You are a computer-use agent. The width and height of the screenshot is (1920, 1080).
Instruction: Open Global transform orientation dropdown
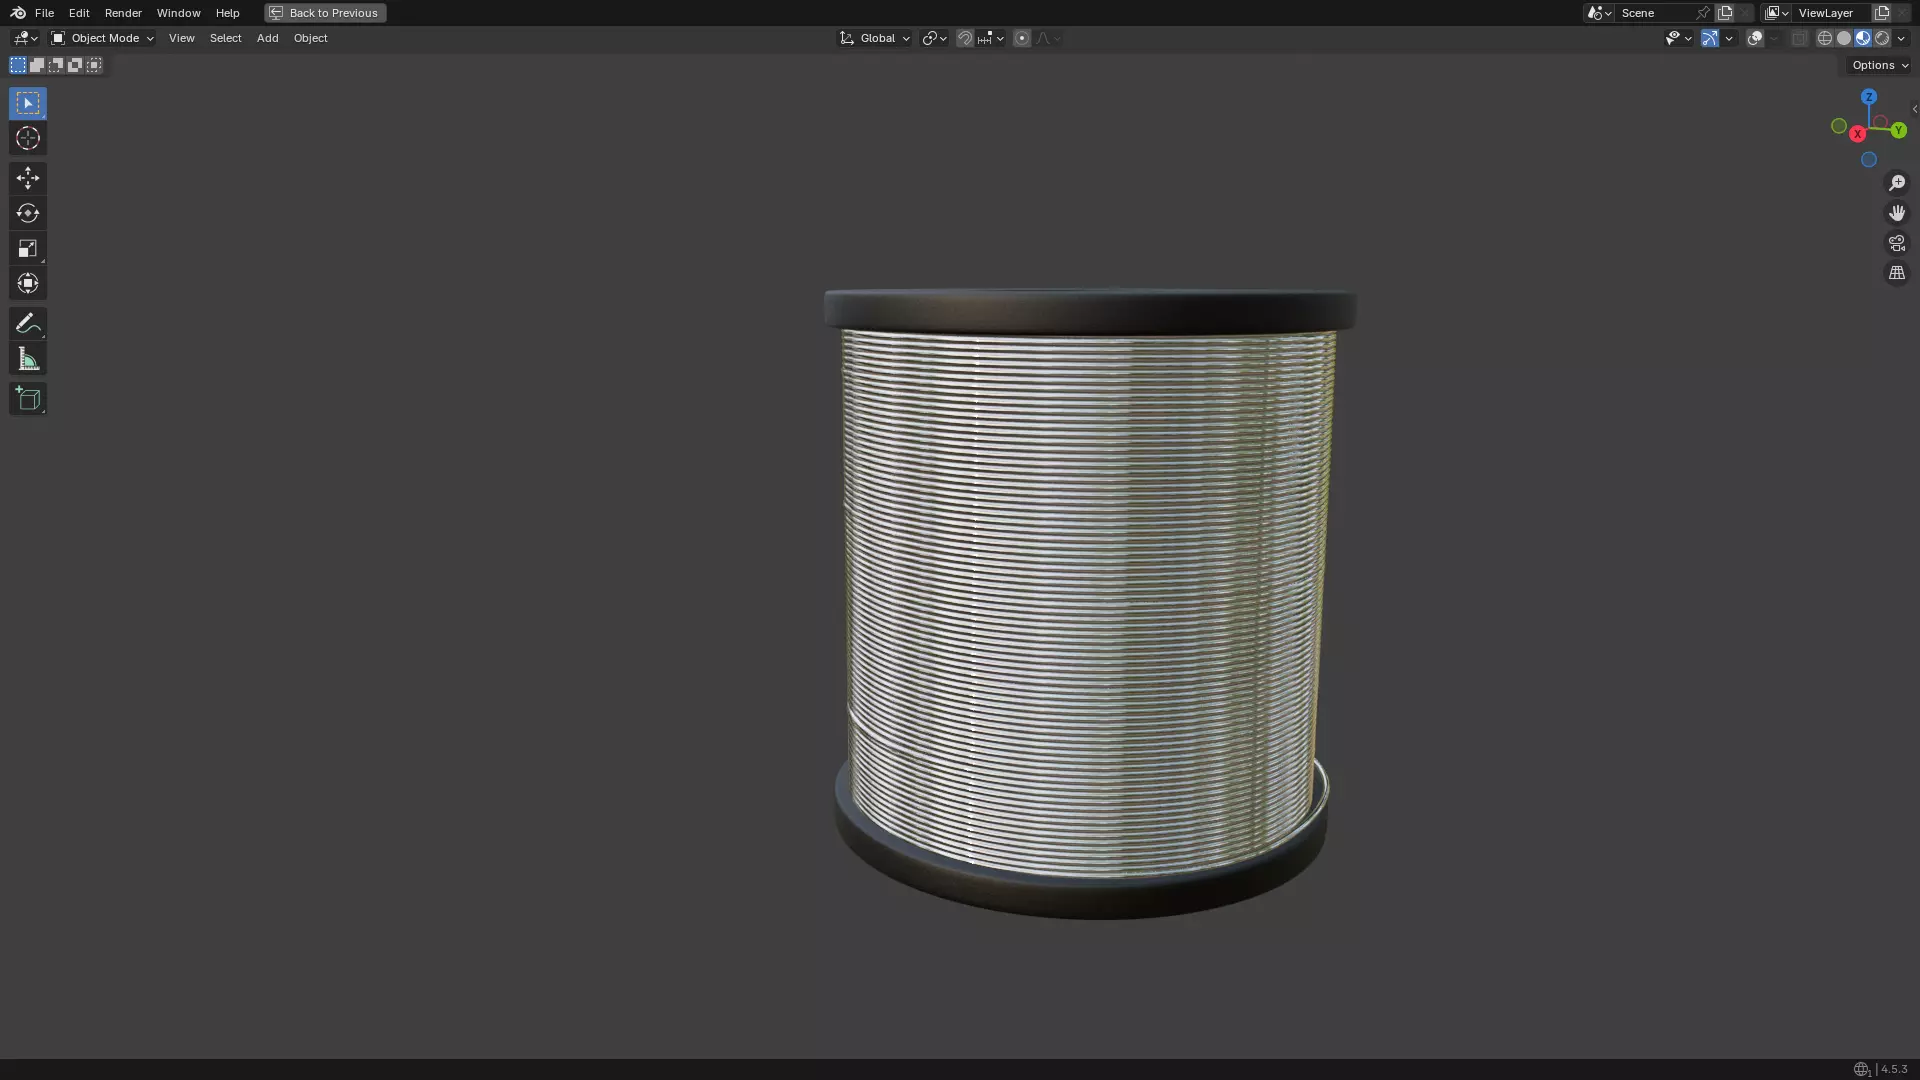click(874, 38)
